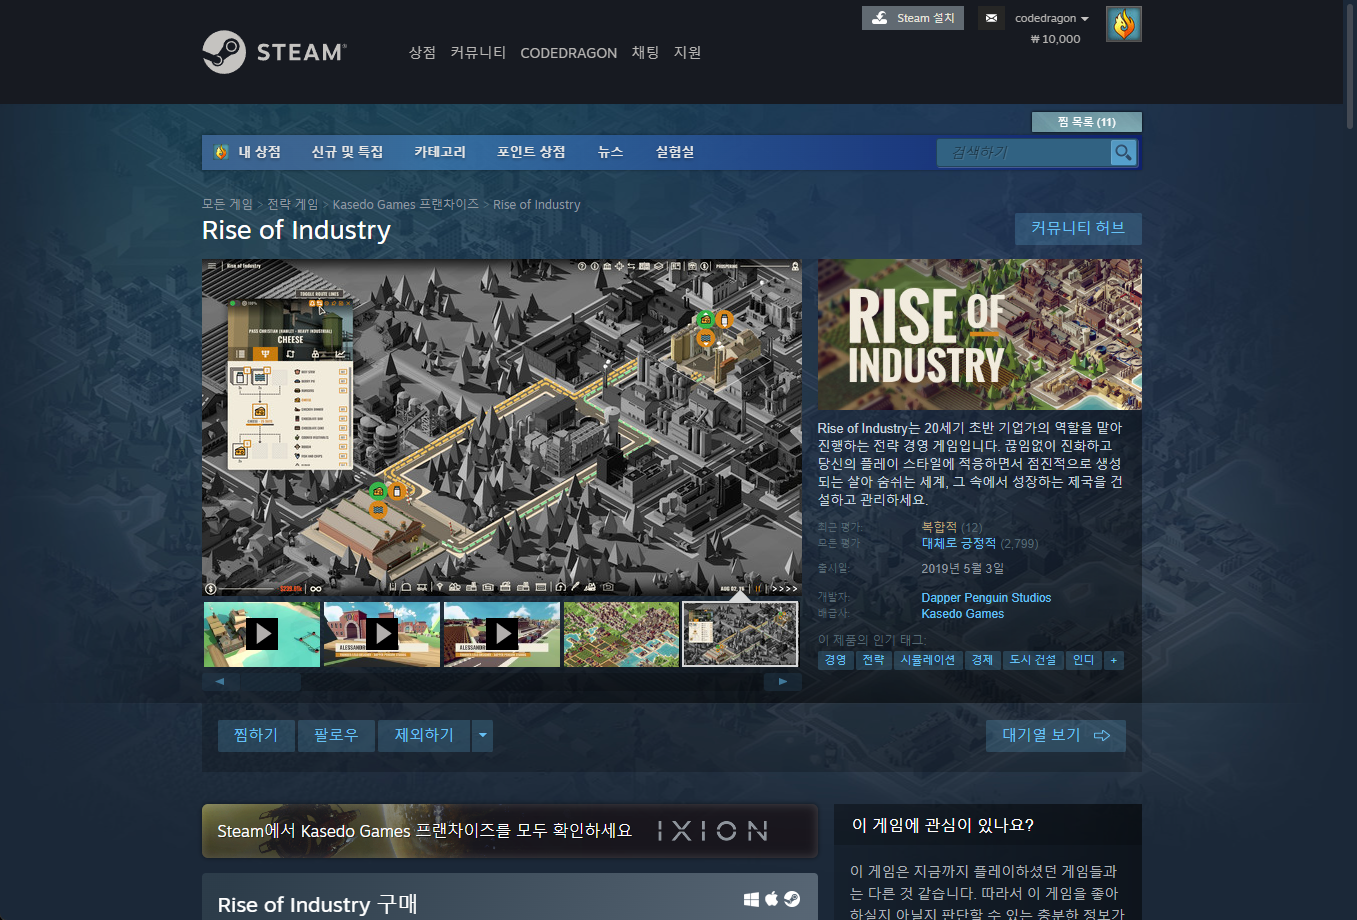Viewport: 1357px width, 920px height.
Task: Click 대체로 긍정적 all reviews link
Action: [959, 543]
